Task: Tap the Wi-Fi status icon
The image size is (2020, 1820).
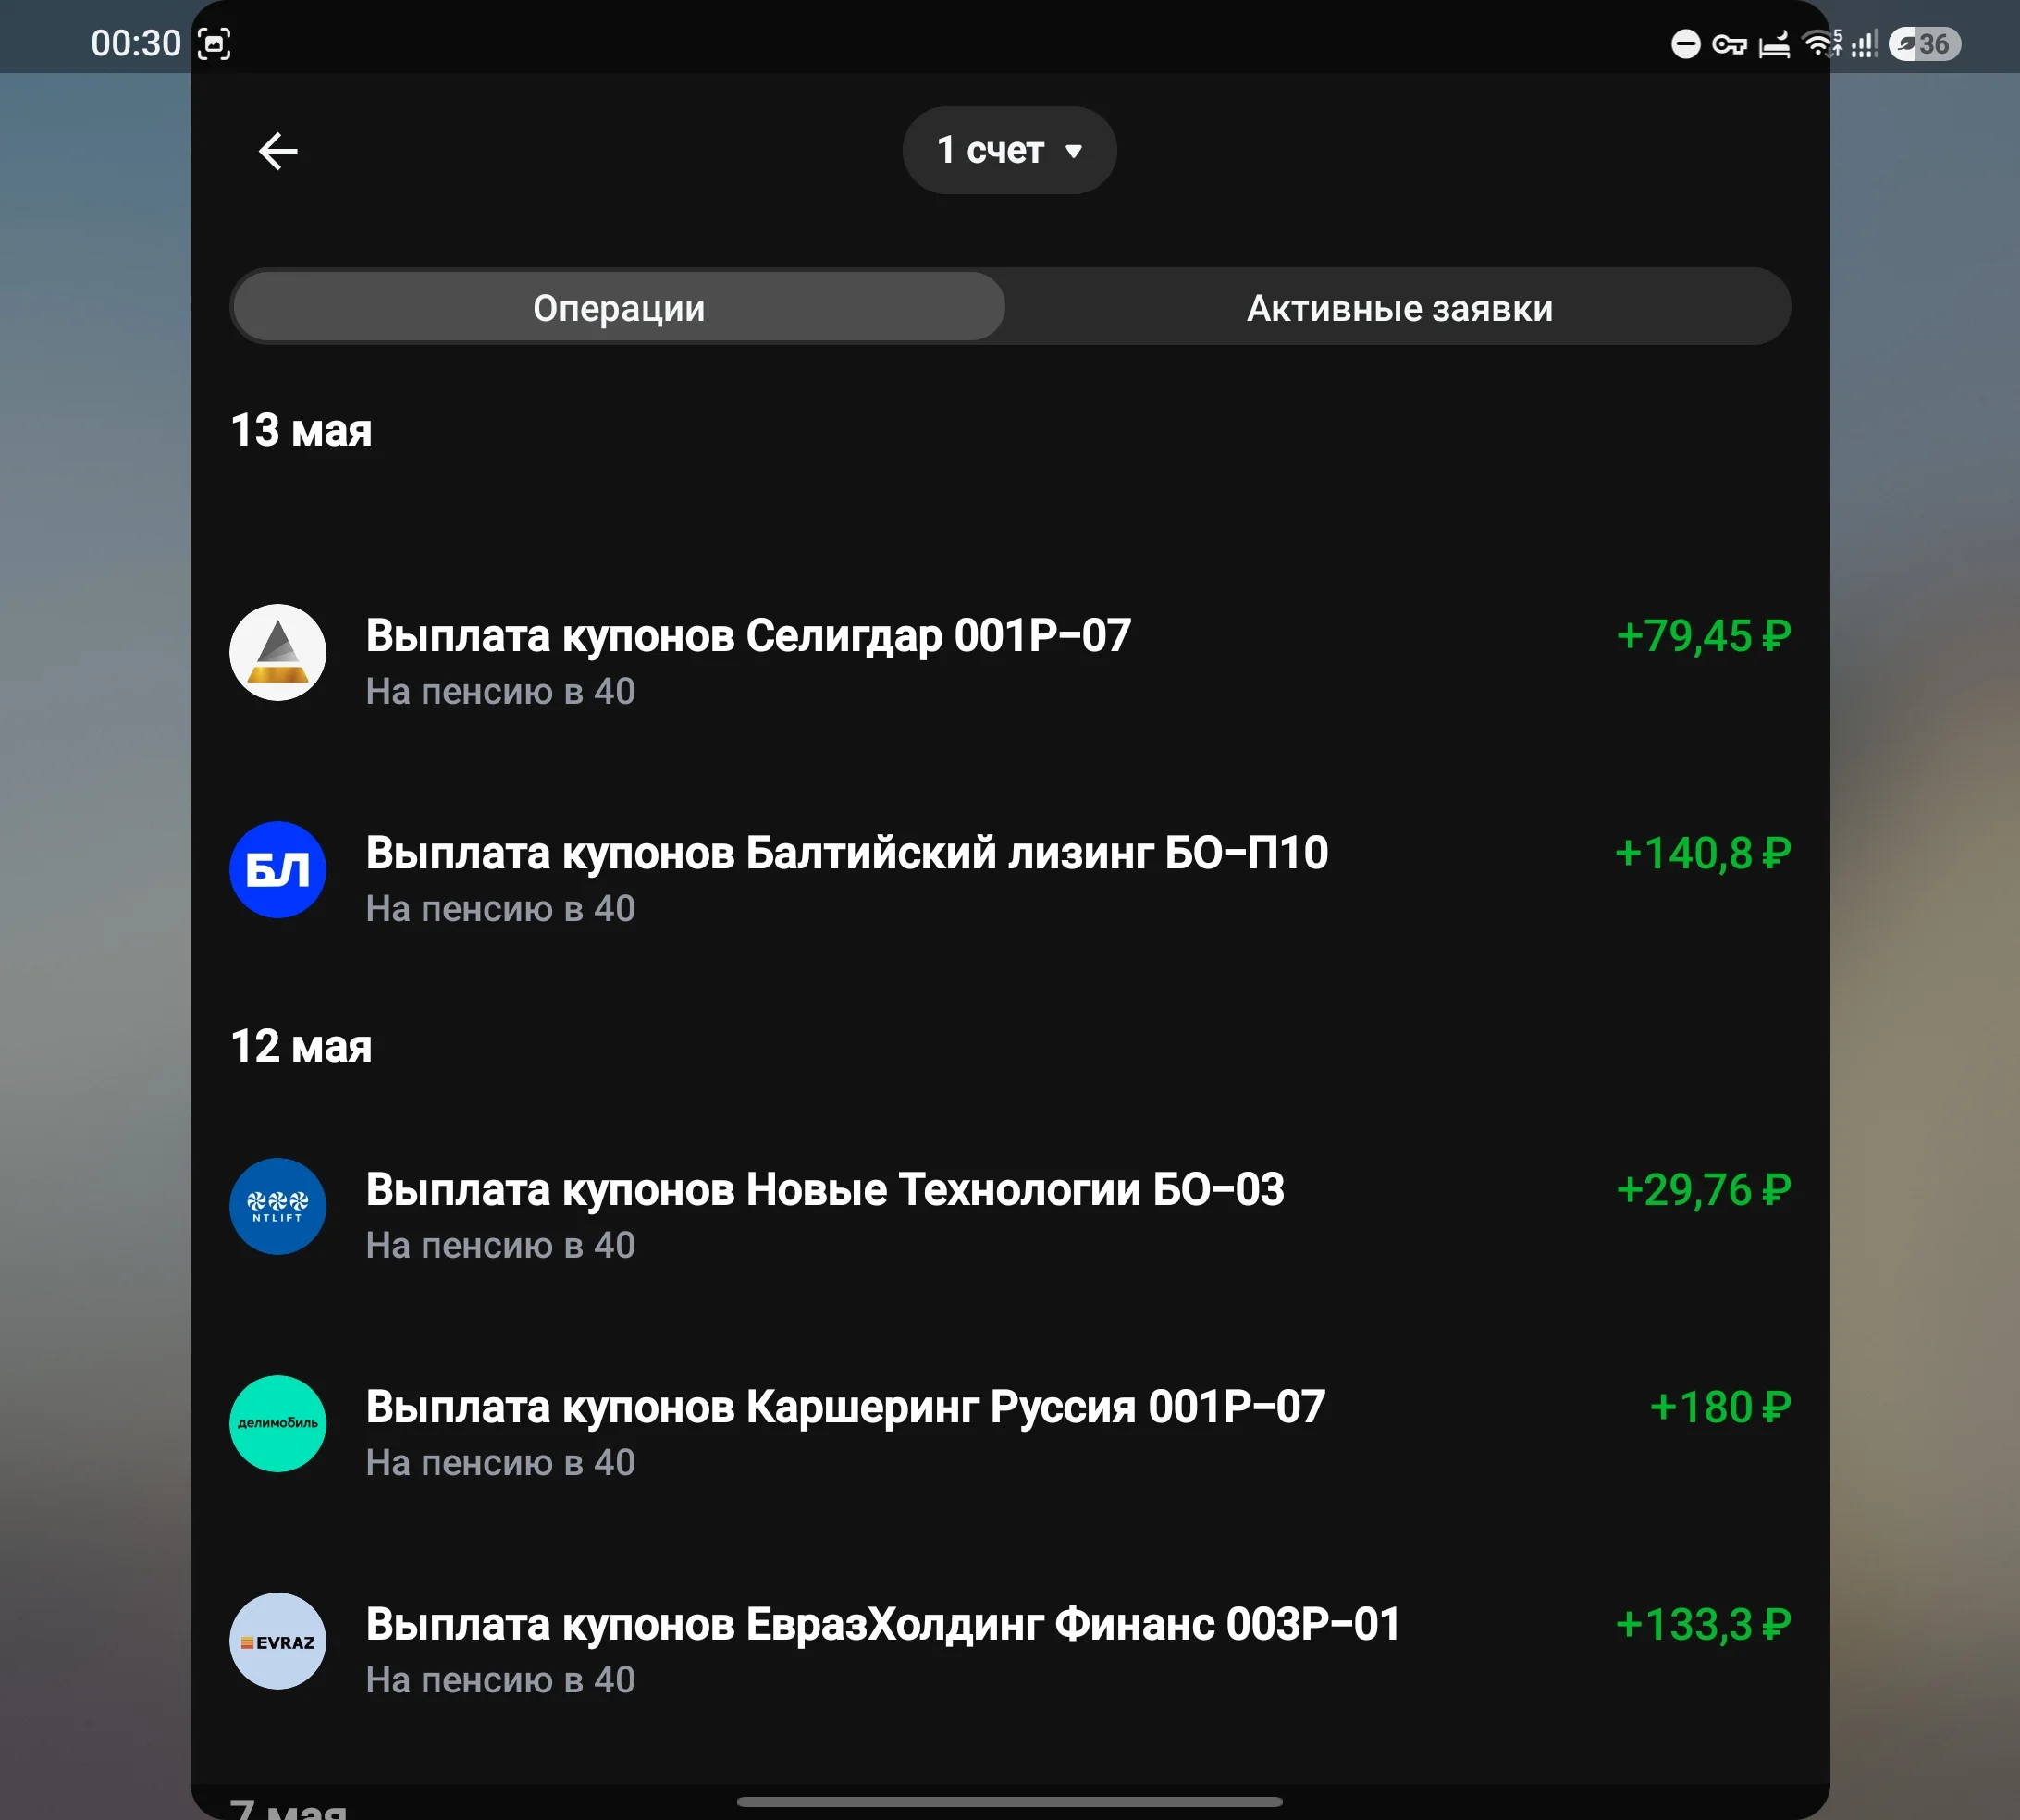Action: [1821, 43]
